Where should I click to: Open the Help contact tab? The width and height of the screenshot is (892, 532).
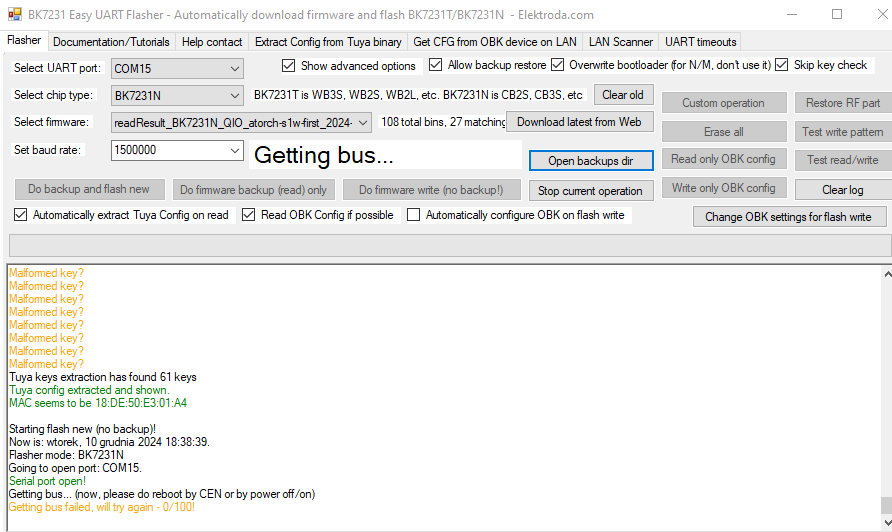click(x=212, y=42)
